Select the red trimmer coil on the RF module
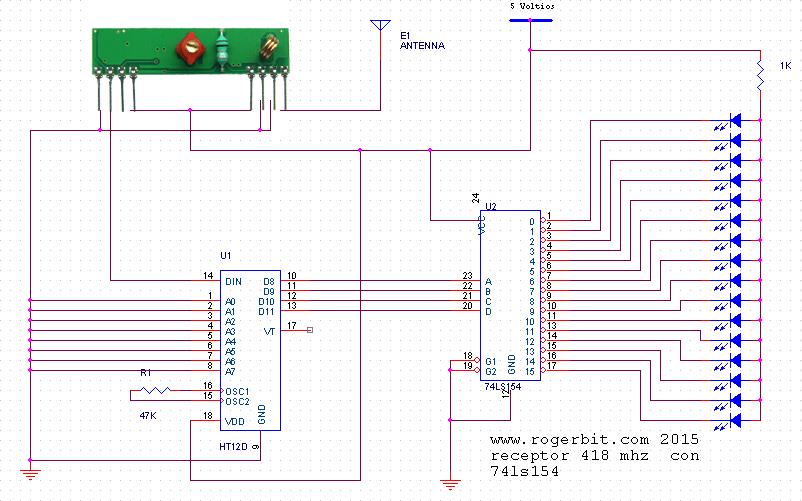 190,49
